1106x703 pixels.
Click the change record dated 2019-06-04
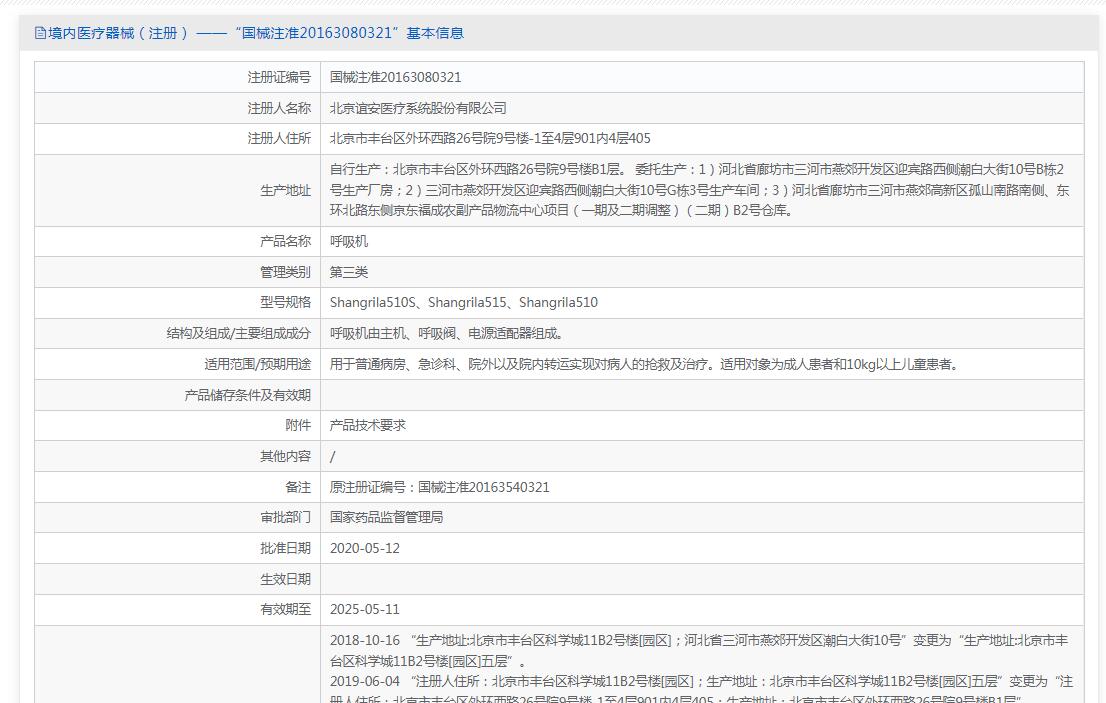point(701,691)
